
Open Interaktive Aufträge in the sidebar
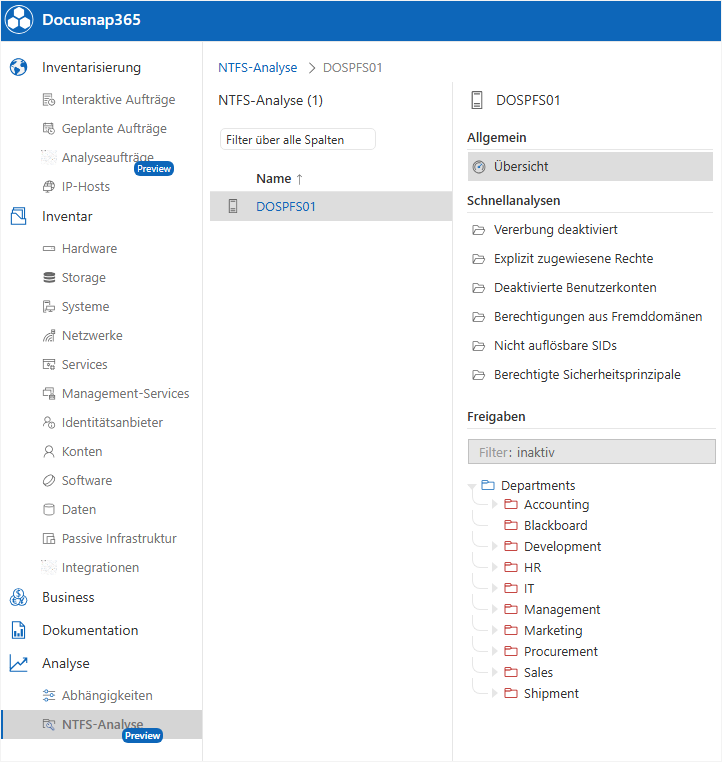(x=118, y=100)
